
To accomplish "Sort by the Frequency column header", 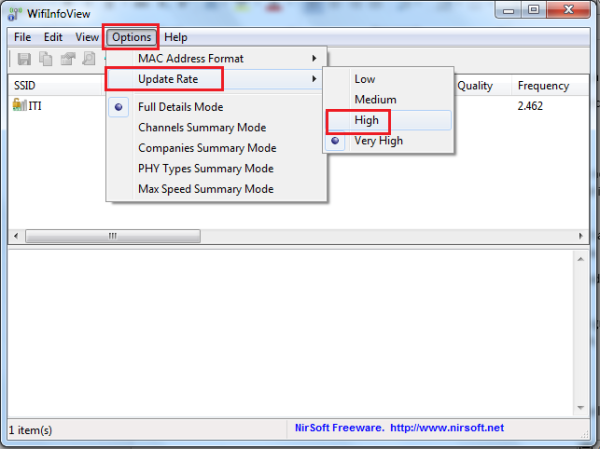I will [x=550, y=85].
